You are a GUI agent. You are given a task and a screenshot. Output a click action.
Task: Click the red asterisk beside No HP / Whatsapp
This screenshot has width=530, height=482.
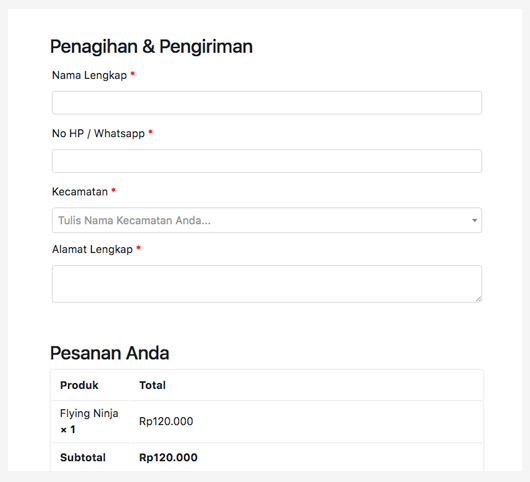151,132
